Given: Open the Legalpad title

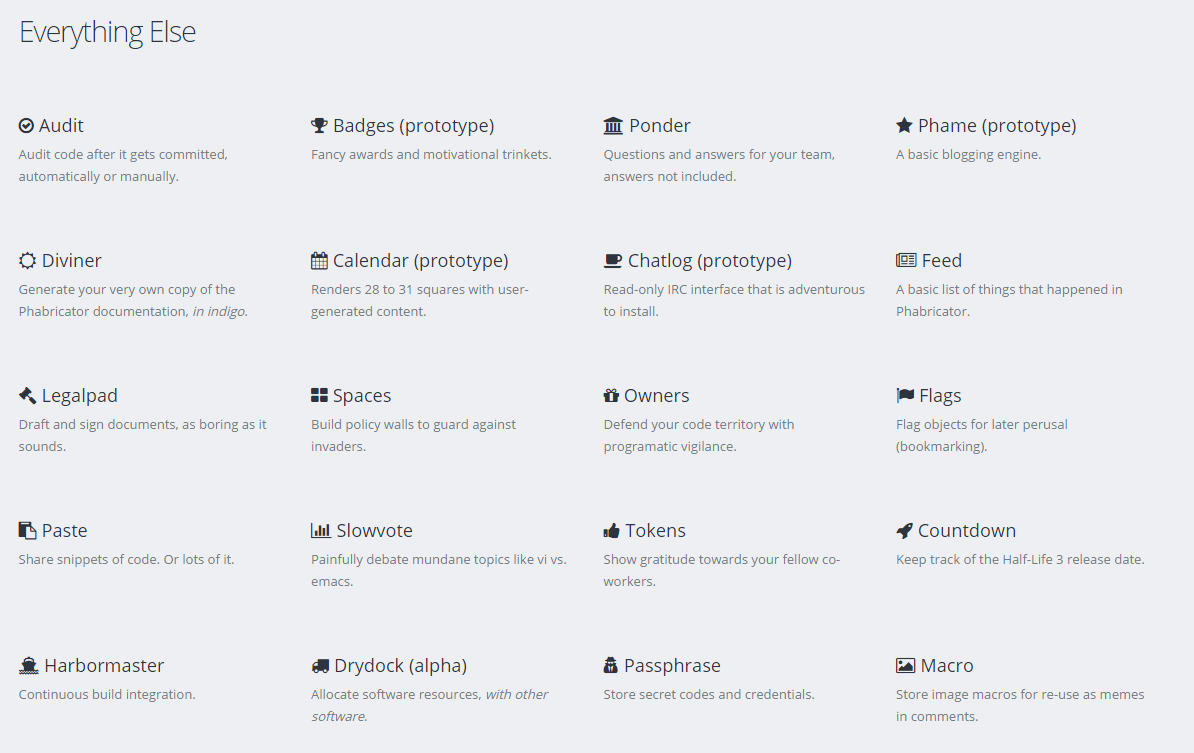Looking at the screenshot, I should coord(79,395).
